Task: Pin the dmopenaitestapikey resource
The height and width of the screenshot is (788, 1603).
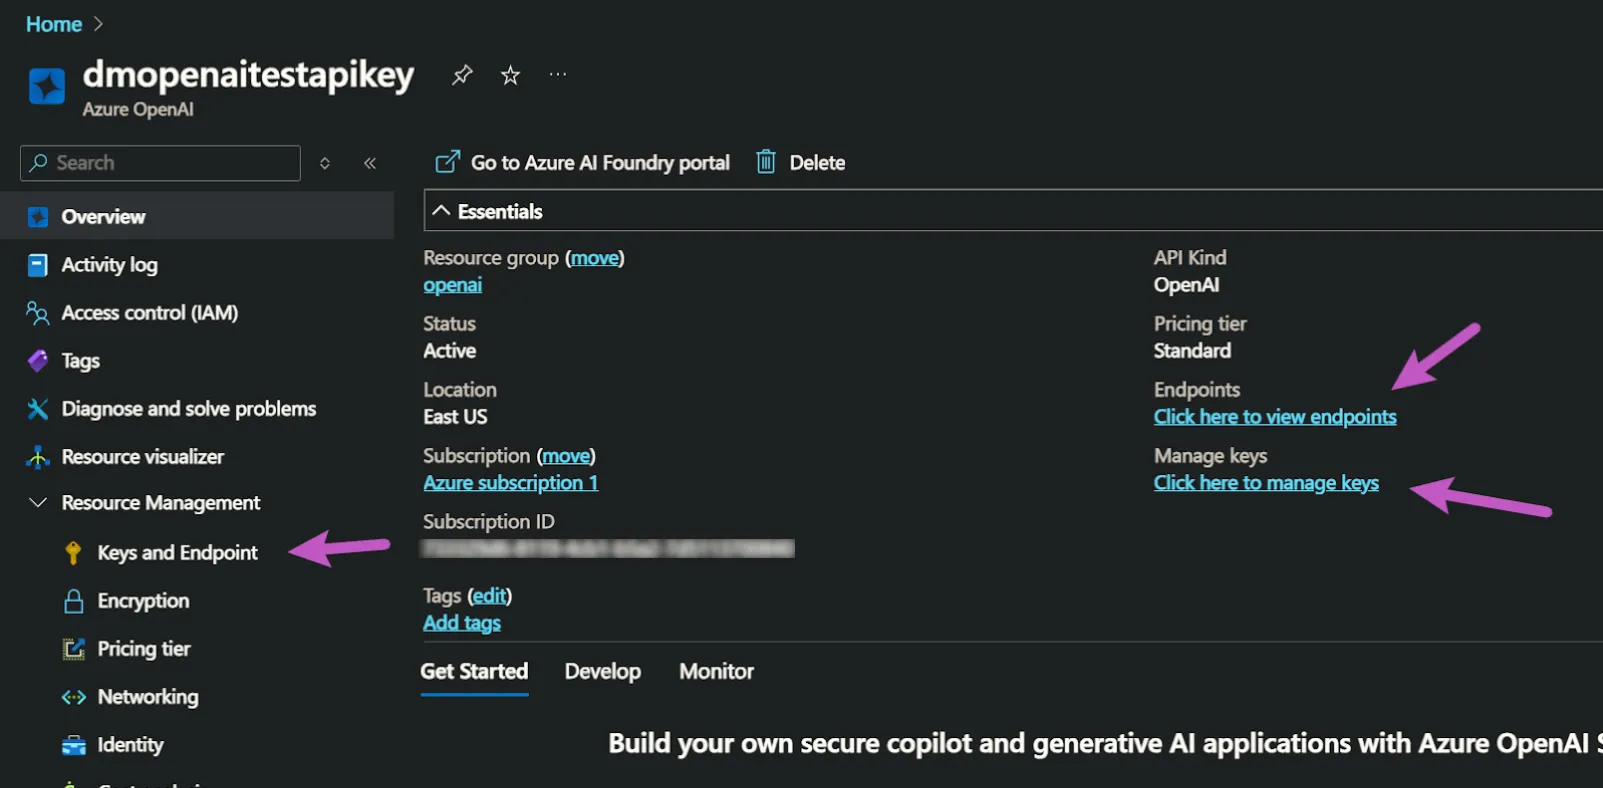Action: [x=462, y=75]
